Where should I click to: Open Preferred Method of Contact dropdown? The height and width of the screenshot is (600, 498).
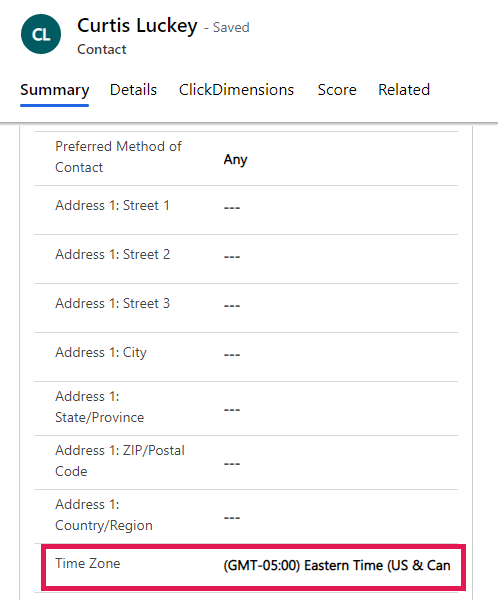point(341,159)
